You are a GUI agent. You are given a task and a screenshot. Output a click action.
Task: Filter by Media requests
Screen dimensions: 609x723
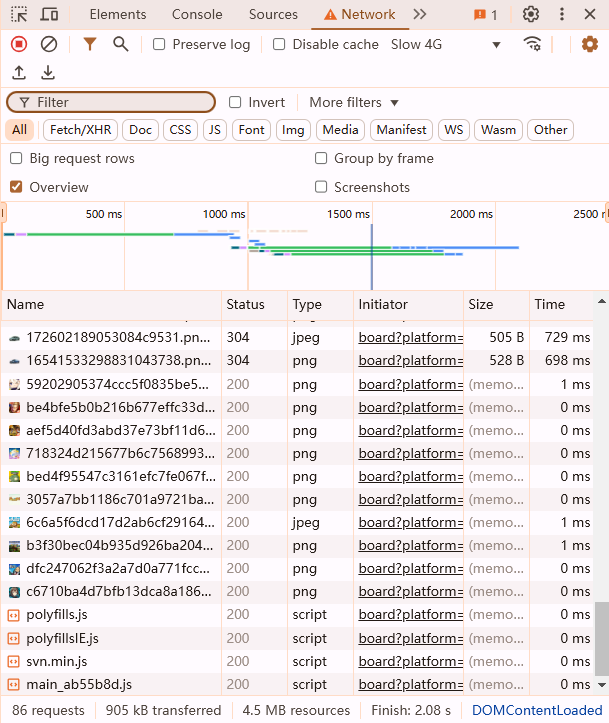click(x=340, y=130)
